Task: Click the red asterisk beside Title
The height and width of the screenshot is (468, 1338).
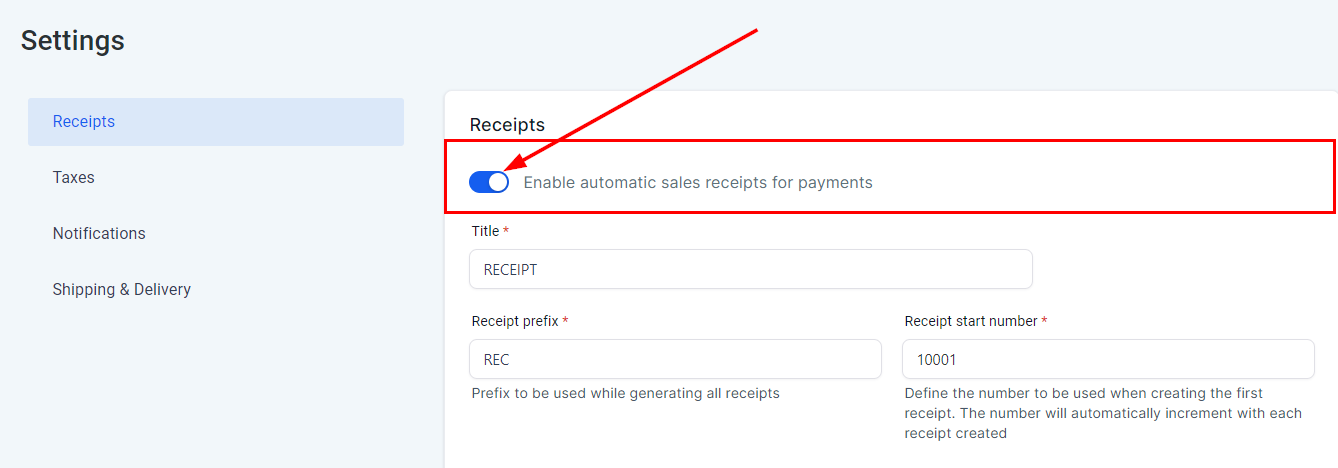Action: (x=506, y=231)
